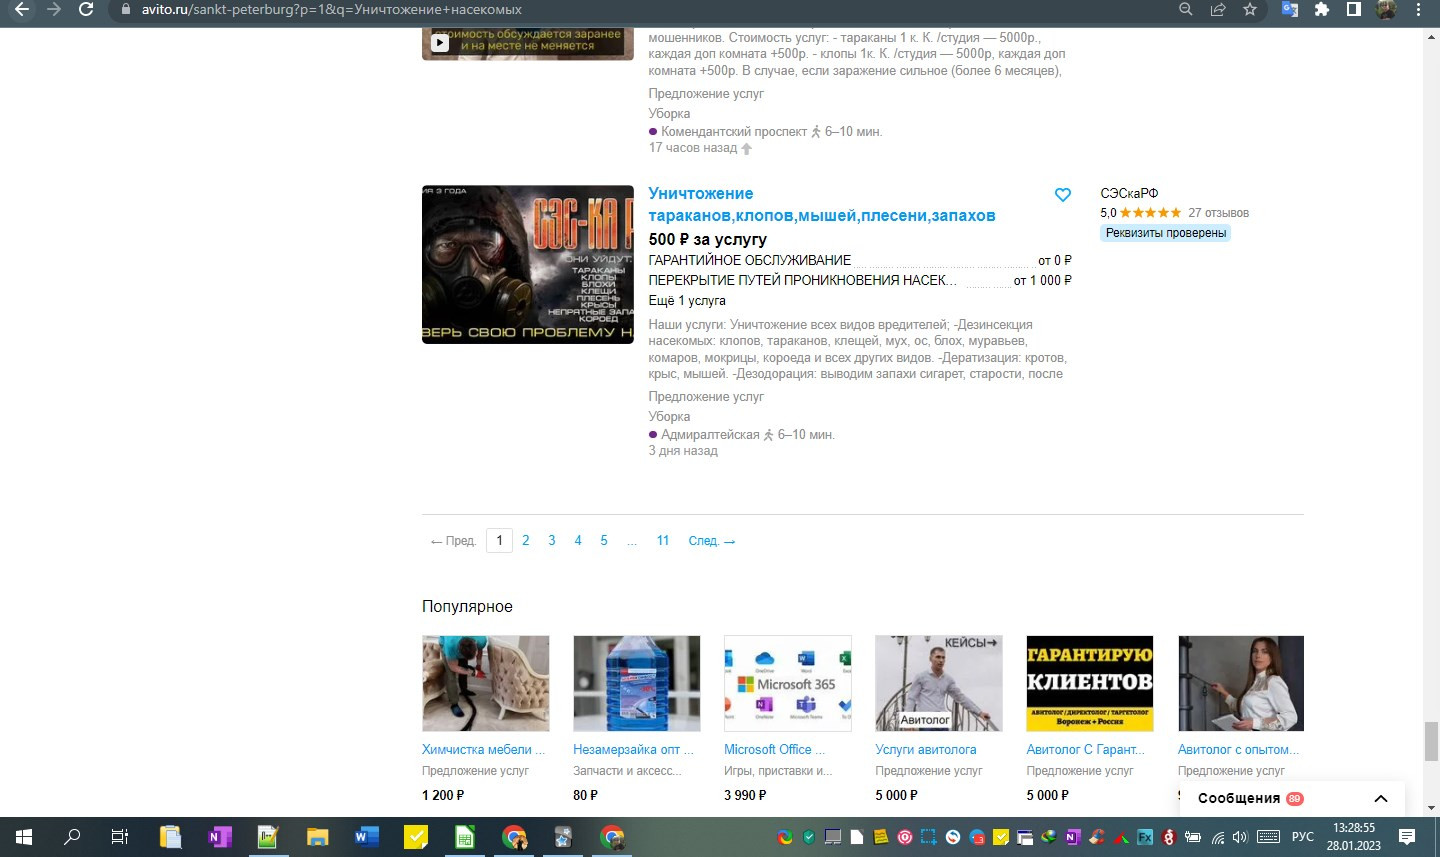Viewport: 1440px width, 857px height.
Task: Open Windows Task View
Action: pos(120,837)
